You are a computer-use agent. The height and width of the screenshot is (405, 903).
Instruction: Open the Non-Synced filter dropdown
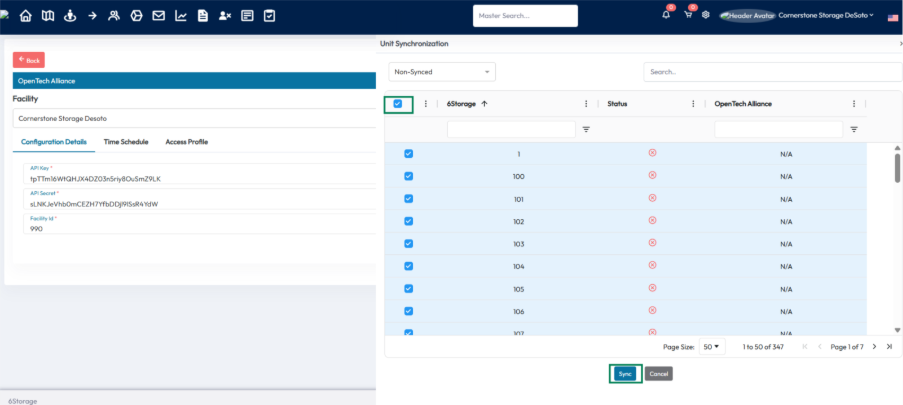(x=442, y=72)
